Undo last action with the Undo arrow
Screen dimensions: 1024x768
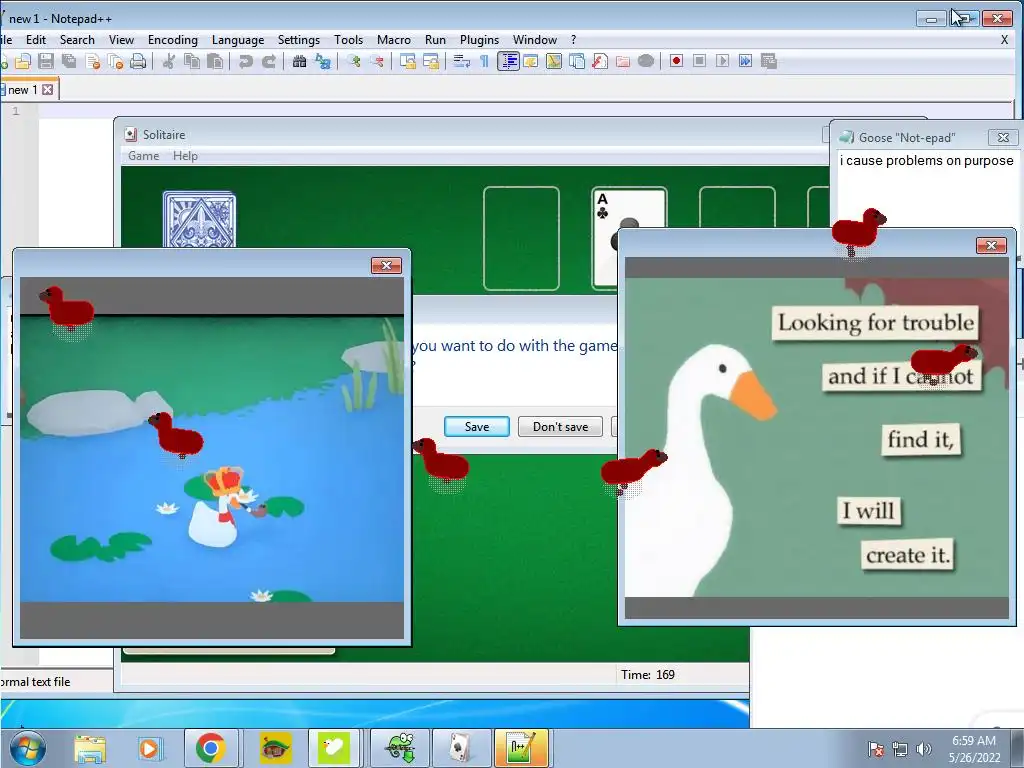246,61
